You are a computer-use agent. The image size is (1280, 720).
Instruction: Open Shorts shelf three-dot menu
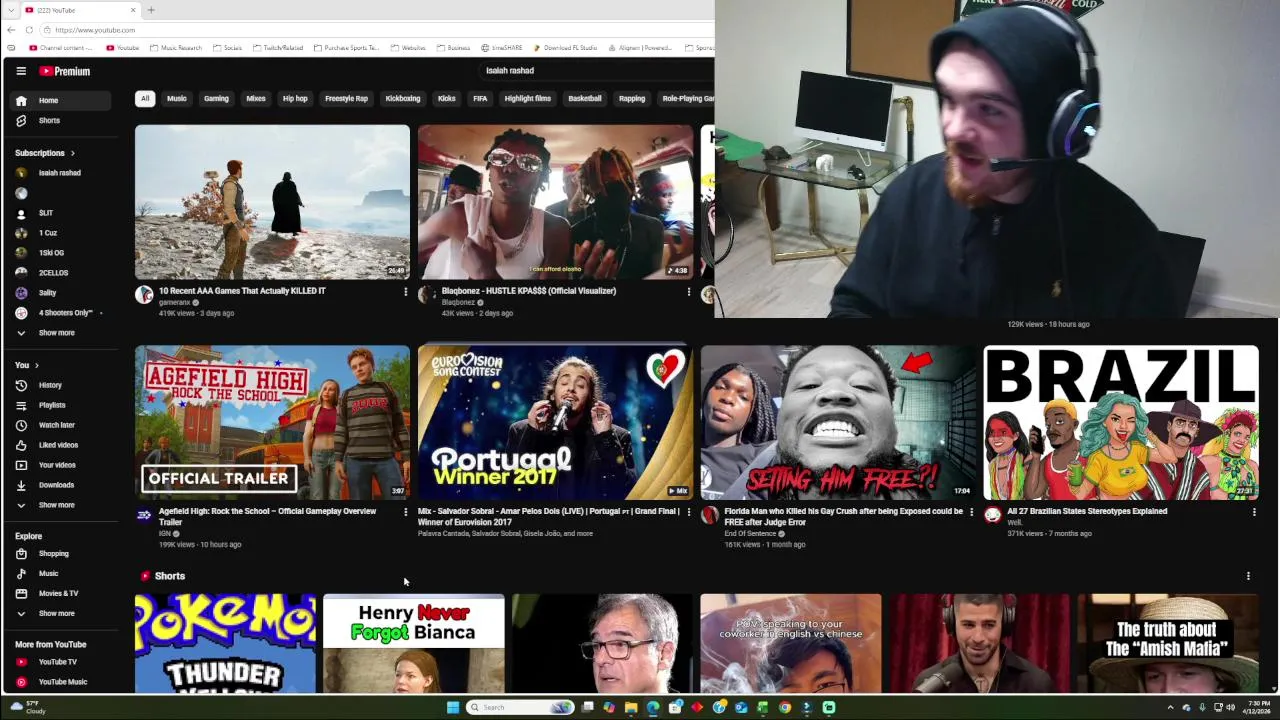(1248, 576)
